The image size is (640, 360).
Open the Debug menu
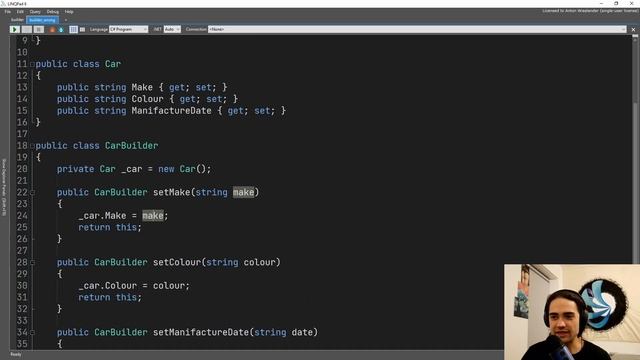(x=53, y=12)
